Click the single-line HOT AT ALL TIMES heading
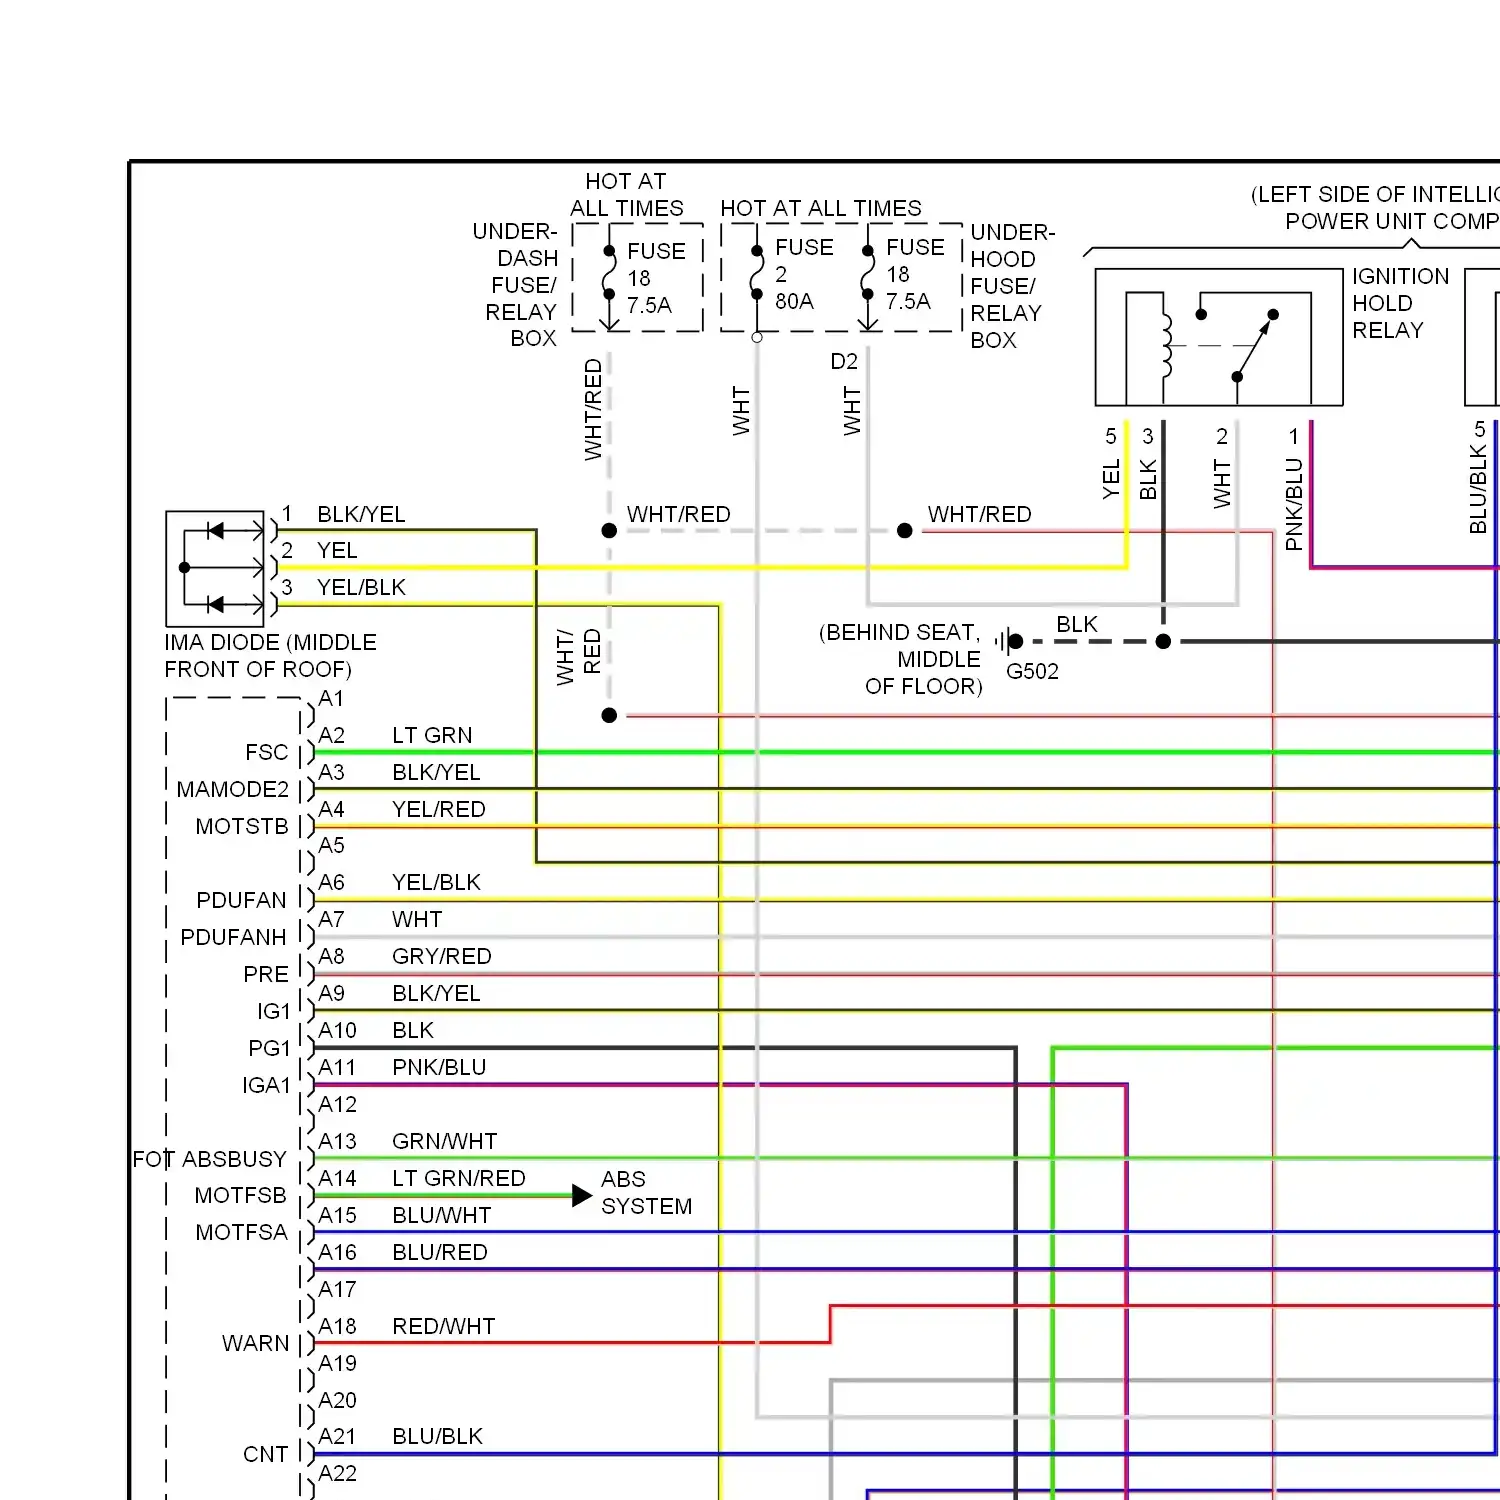The width and height of the screenshot is (1500, 1500). pos(821,208)
